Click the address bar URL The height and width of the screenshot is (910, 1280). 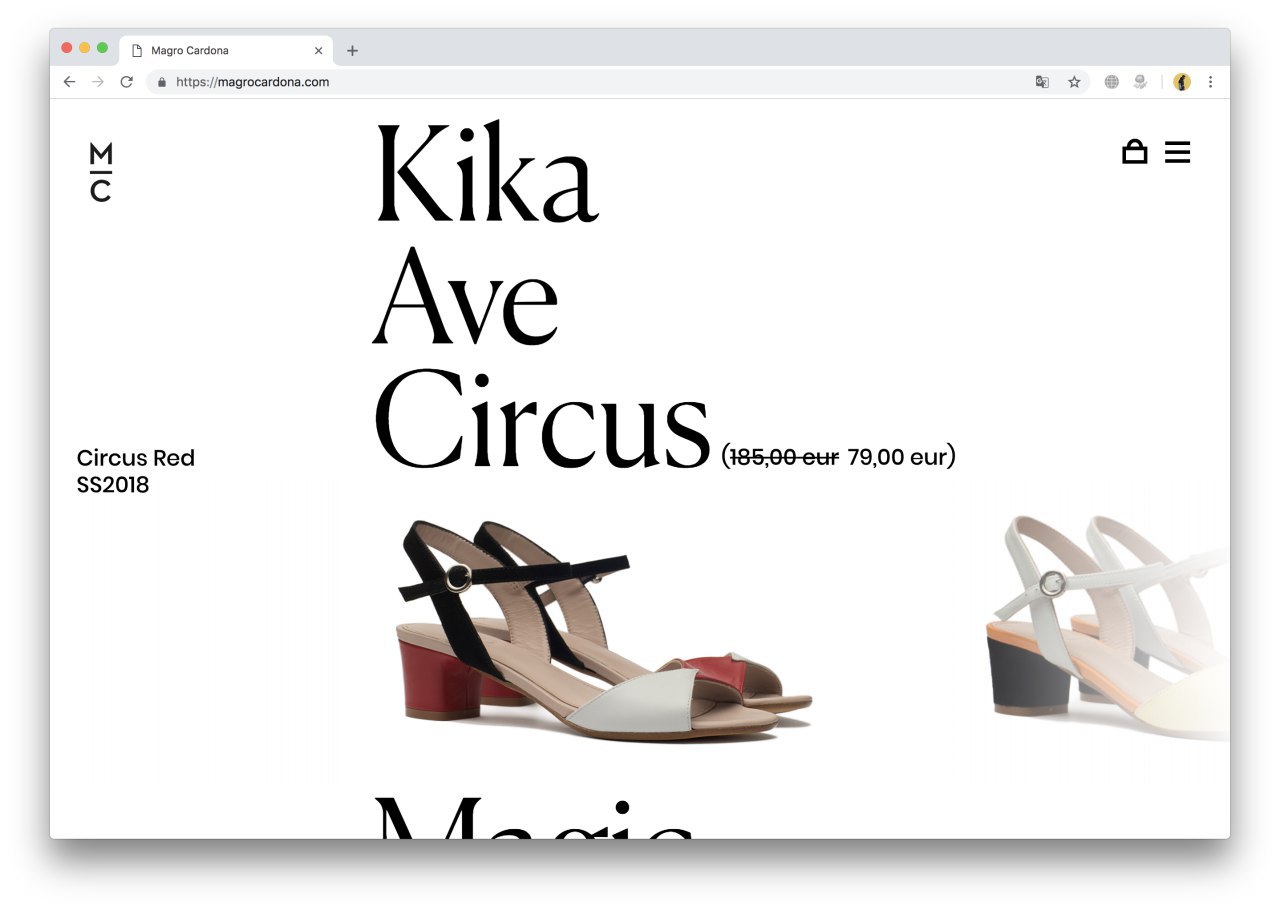(x=252, y=82)
